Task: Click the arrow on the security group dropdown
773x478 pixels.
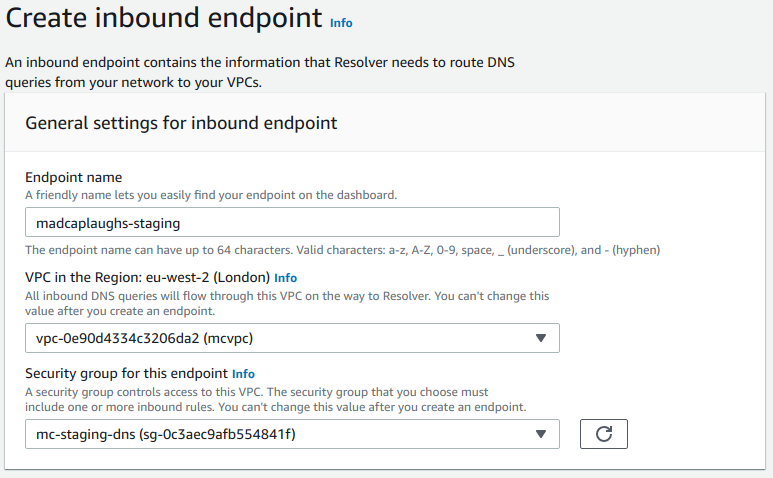Action: (541, 434)
